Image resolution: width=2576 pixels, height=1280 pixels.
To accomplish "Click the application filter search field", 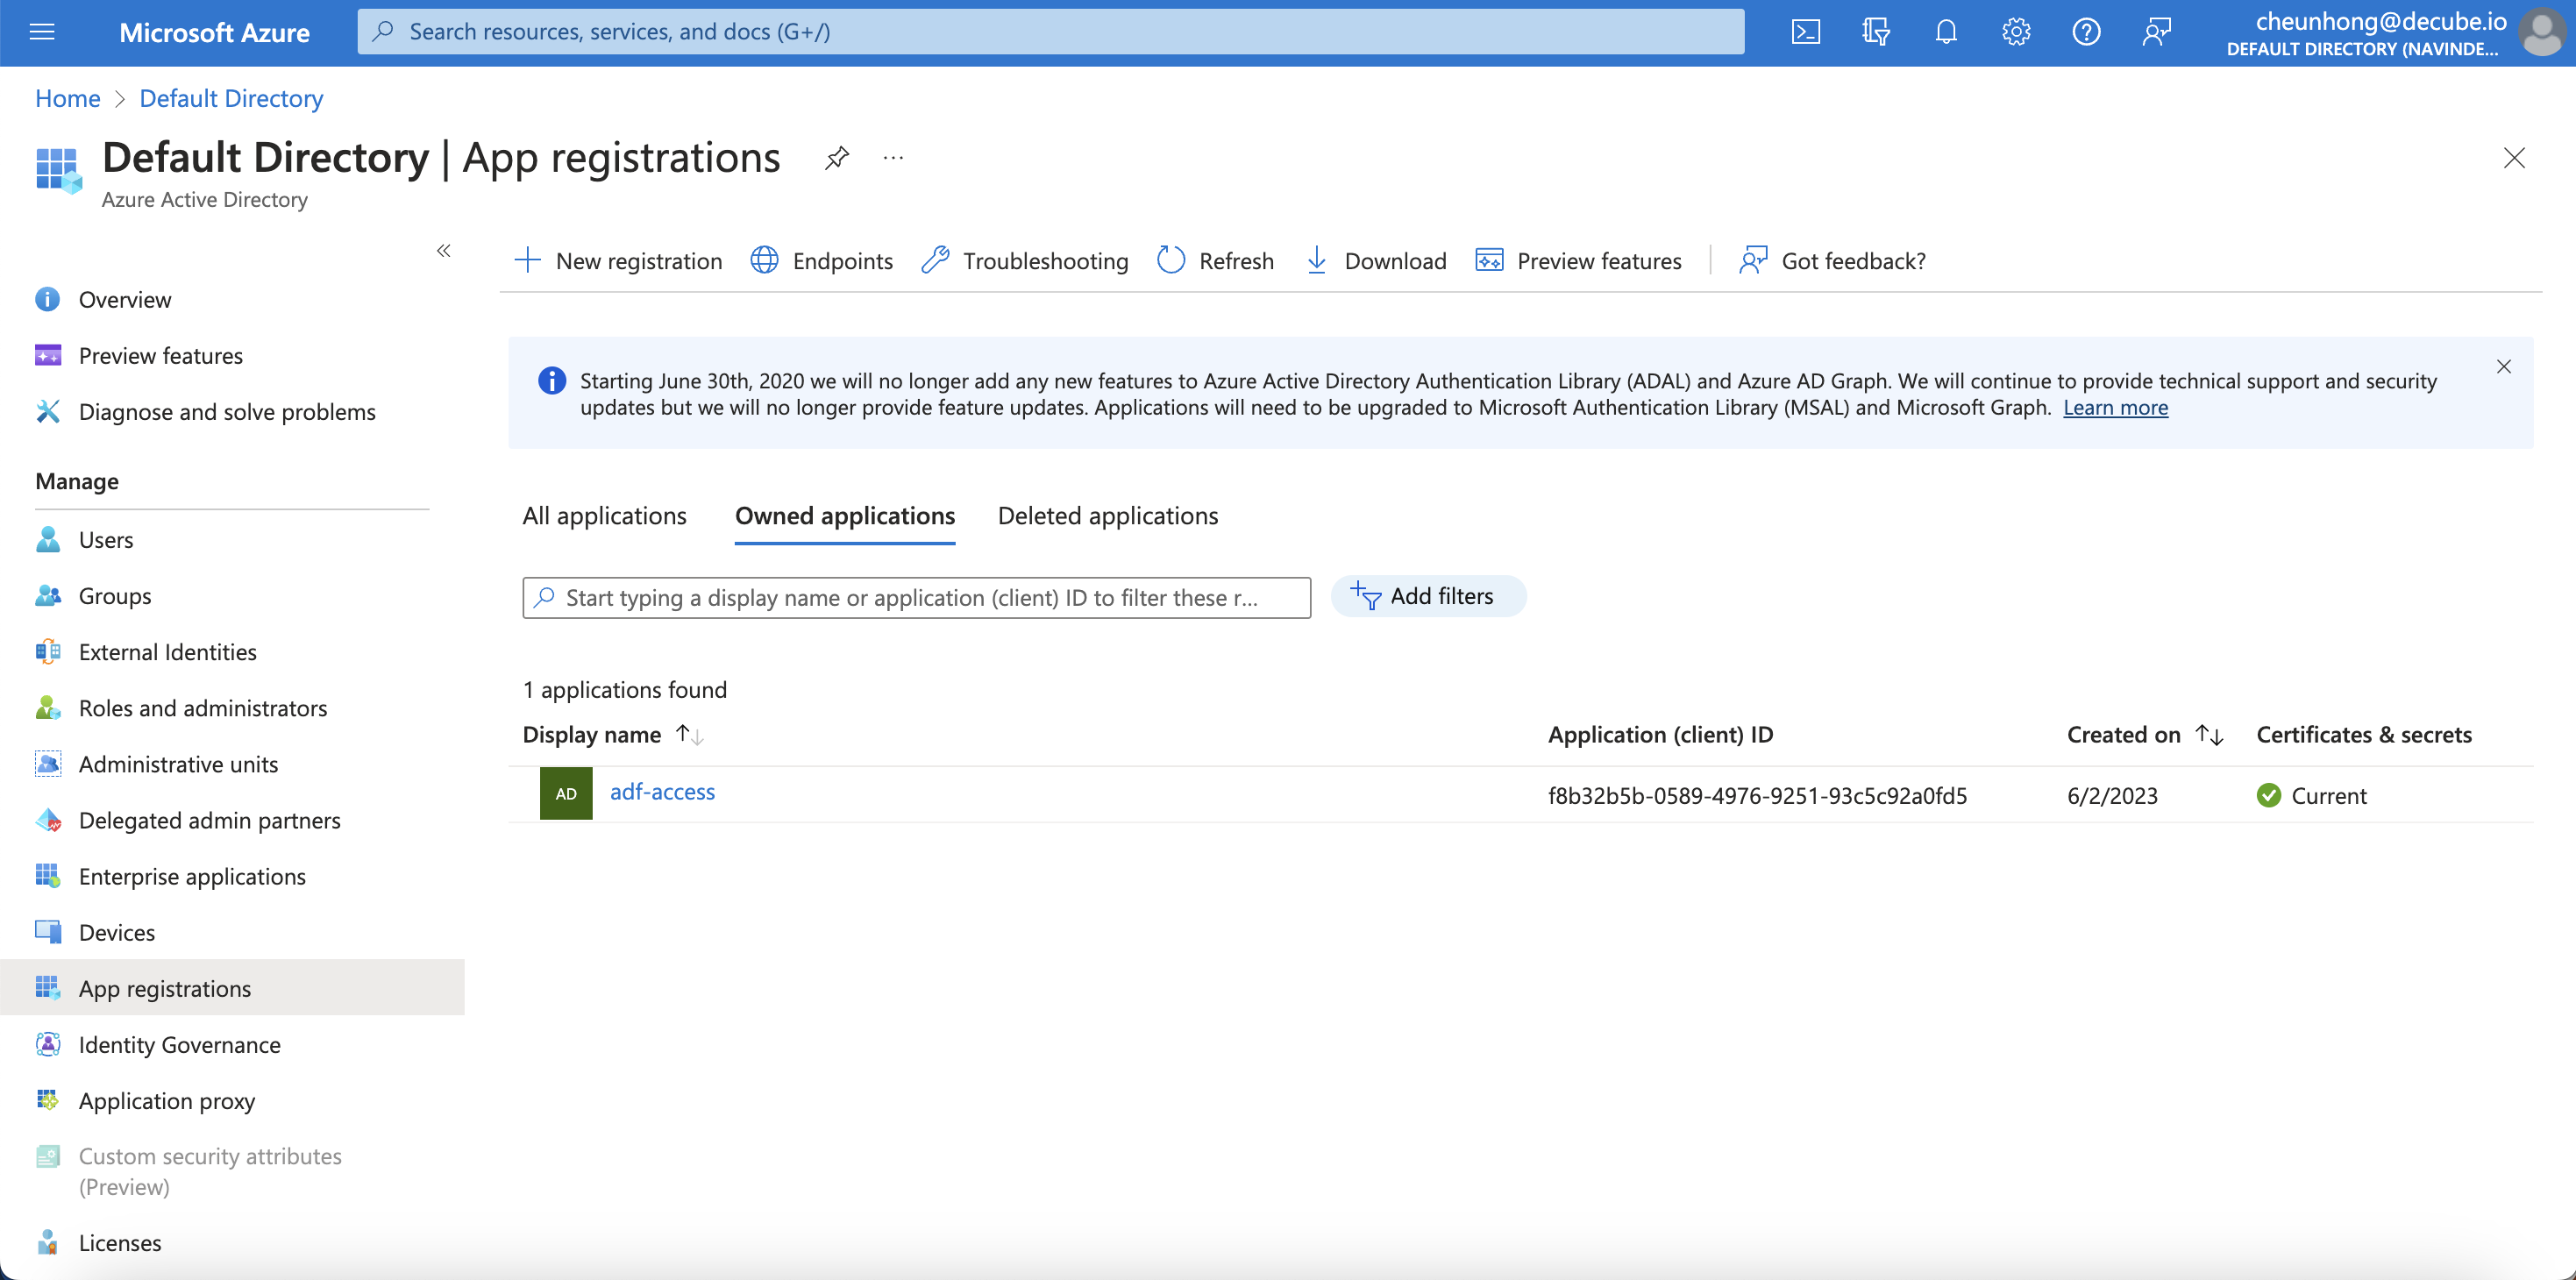I will [x=915, y=598].
